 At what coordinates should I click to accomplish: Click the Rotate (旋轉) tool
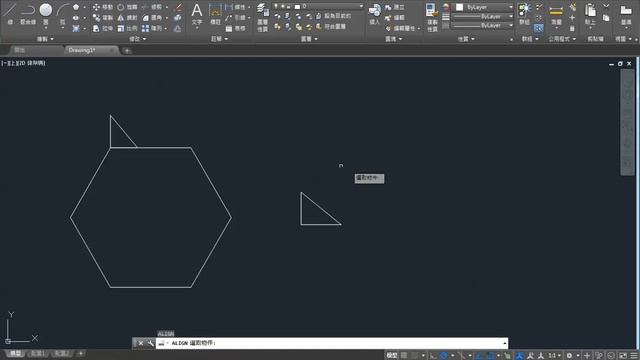pos(127,7)
